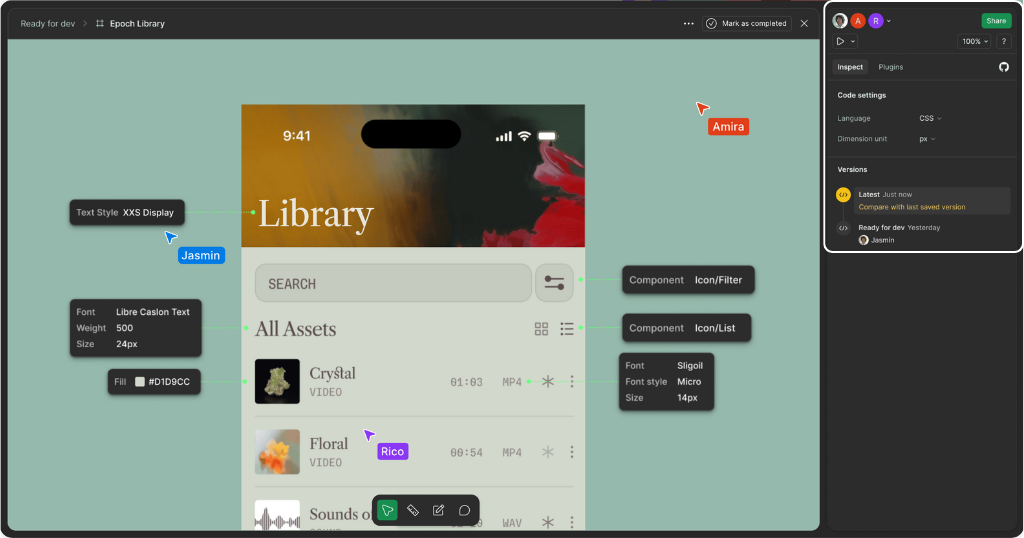
Task: Switch to the Inspect tab
Action: click(x=850, y=67)
